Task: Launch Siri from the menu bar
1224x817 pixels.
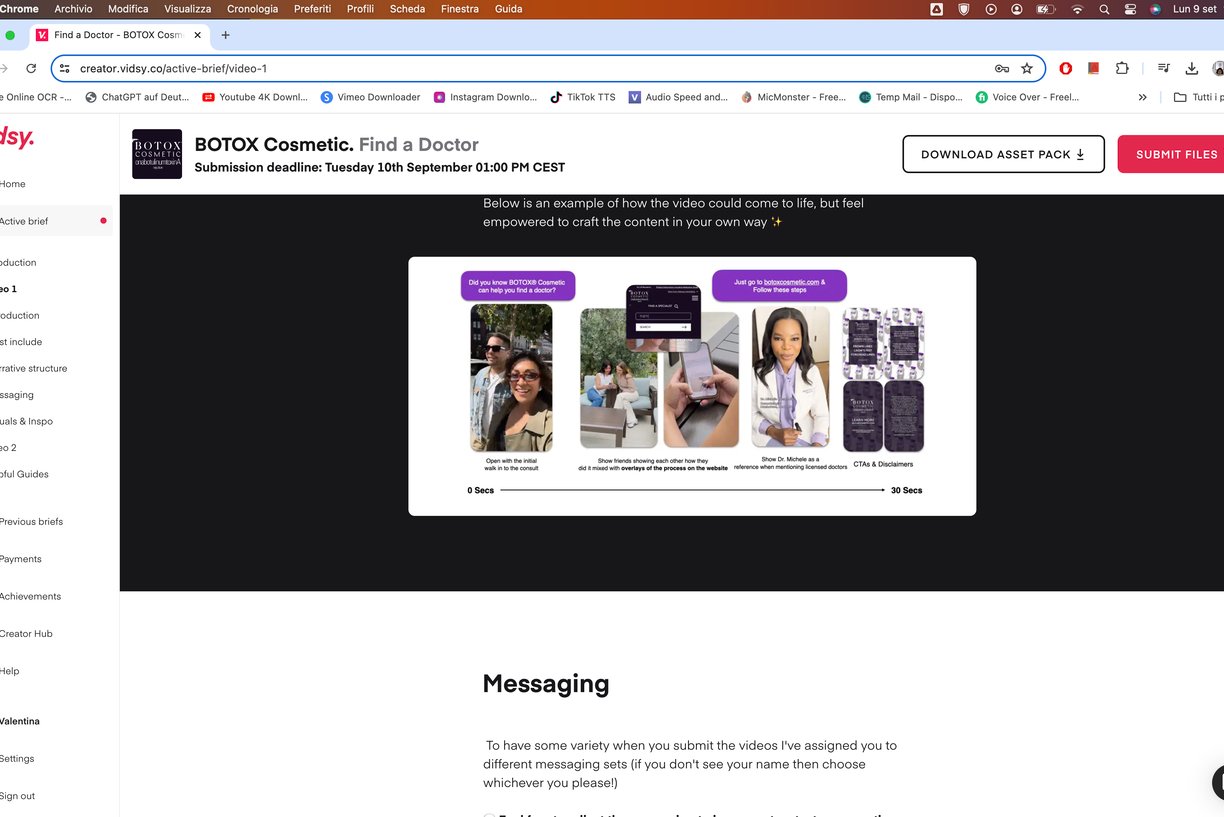Action: (x=1156, y=9)
